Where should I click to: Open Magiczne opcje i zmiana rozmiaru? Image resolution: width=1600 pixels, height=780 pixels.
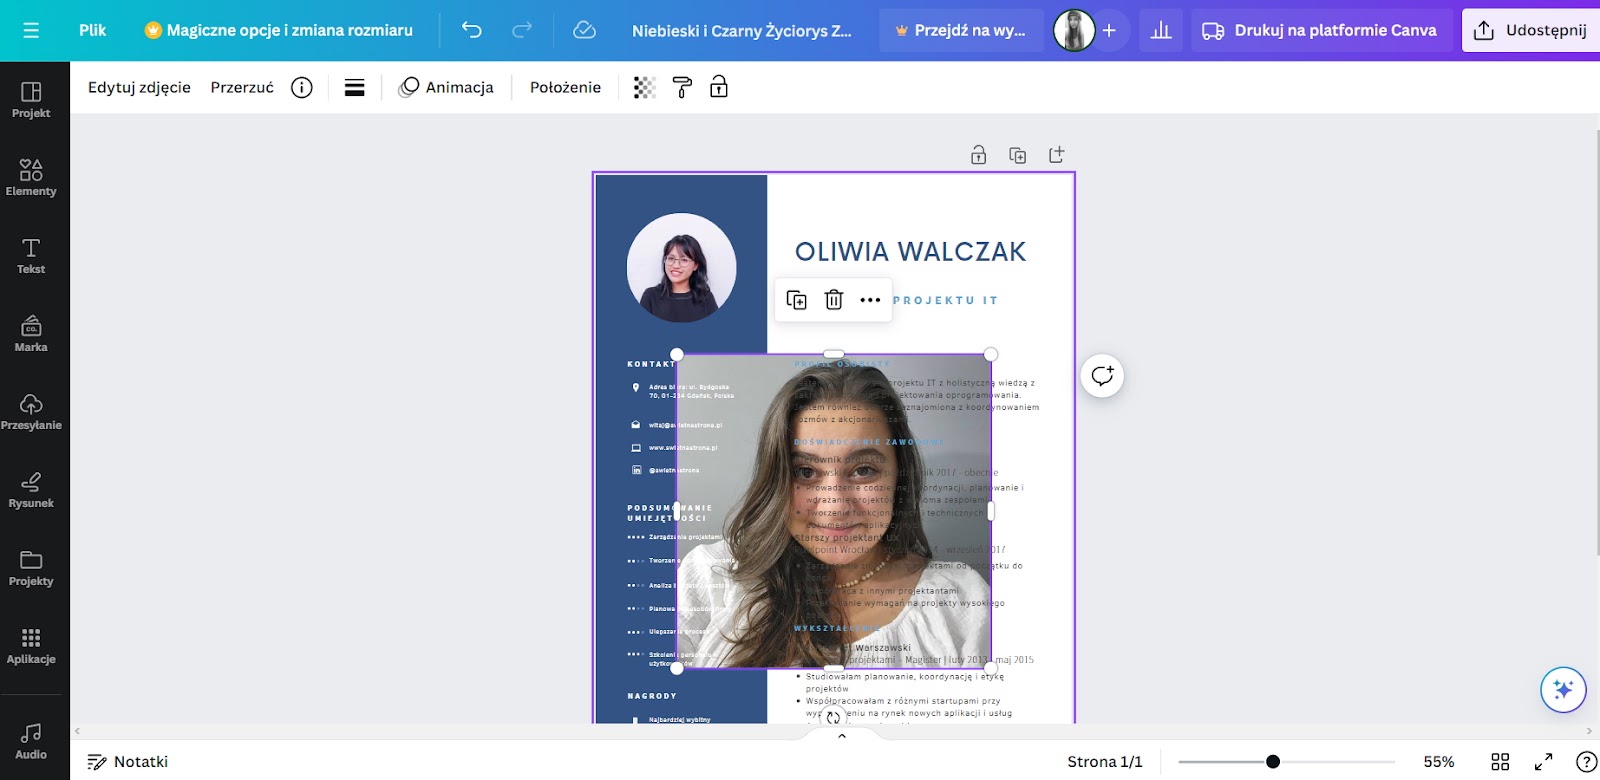pos(278,30)
